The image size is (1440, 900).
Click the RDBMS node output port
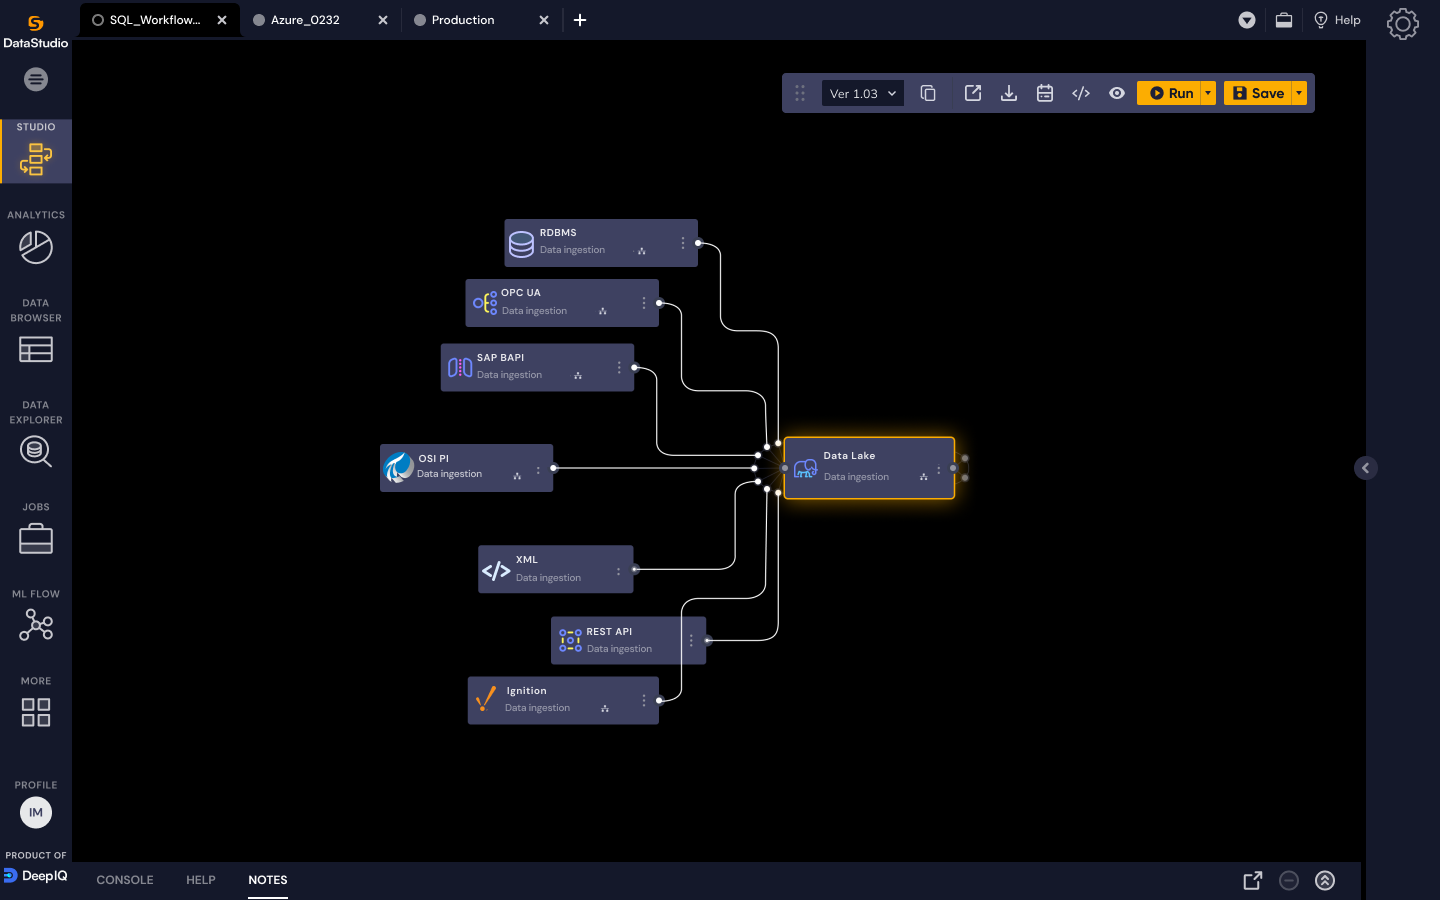point(698,243)
